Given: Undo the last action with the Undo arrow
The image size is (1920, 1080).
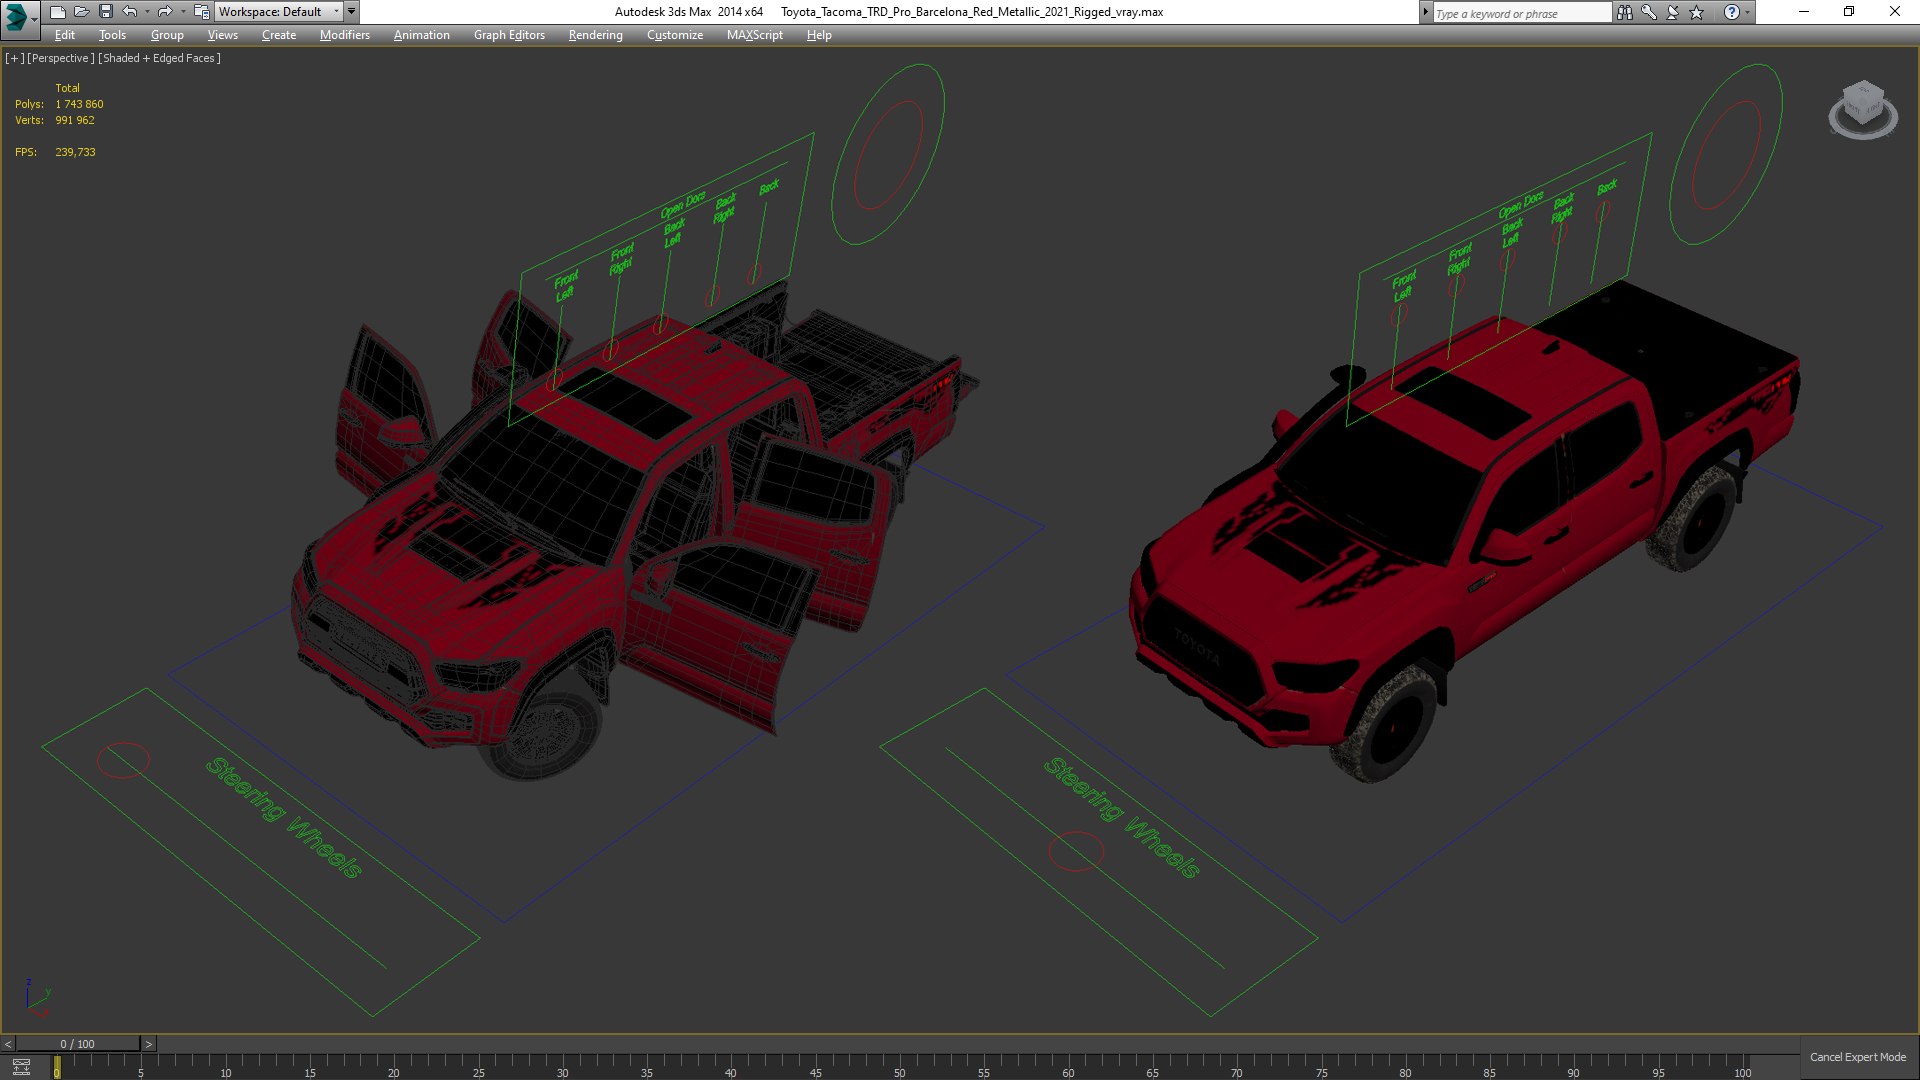Looking at the screenshot, I should pos(130,12).
